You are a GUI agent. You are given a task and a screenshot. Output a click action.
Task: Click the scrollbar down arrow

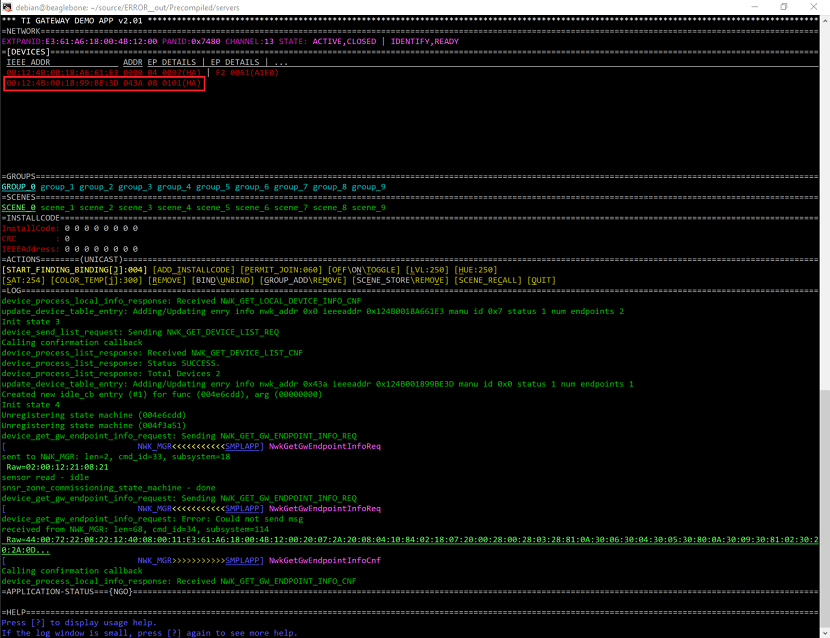[x=824, y=632]
